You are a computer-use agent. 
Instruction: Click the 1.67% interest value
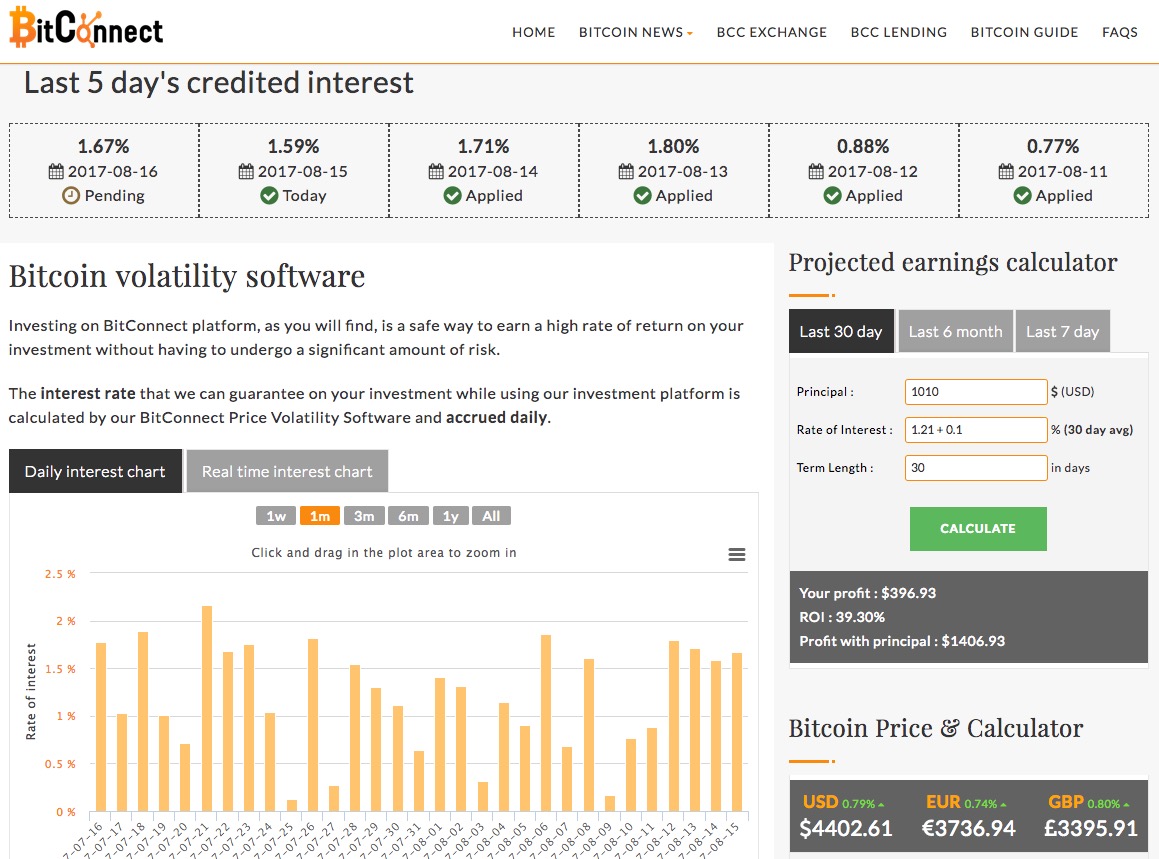point(103,146)
